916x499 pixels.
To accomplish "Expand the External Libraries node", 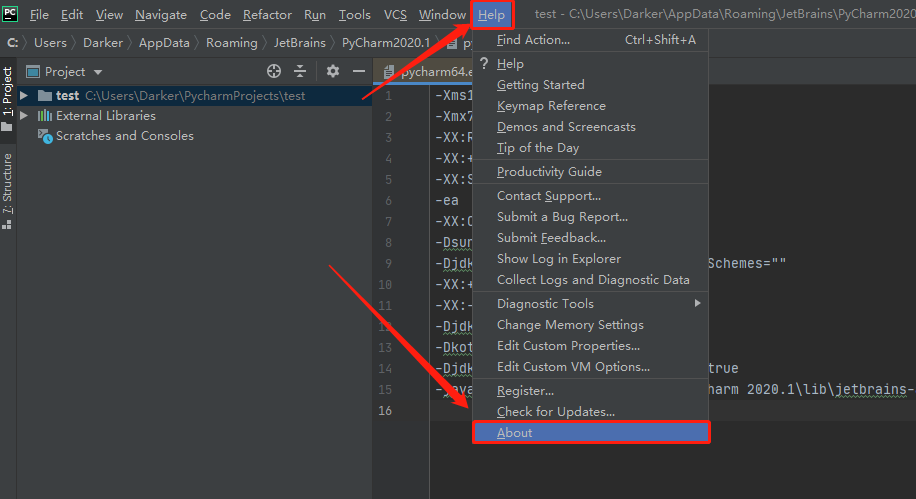I will [24, 116].
